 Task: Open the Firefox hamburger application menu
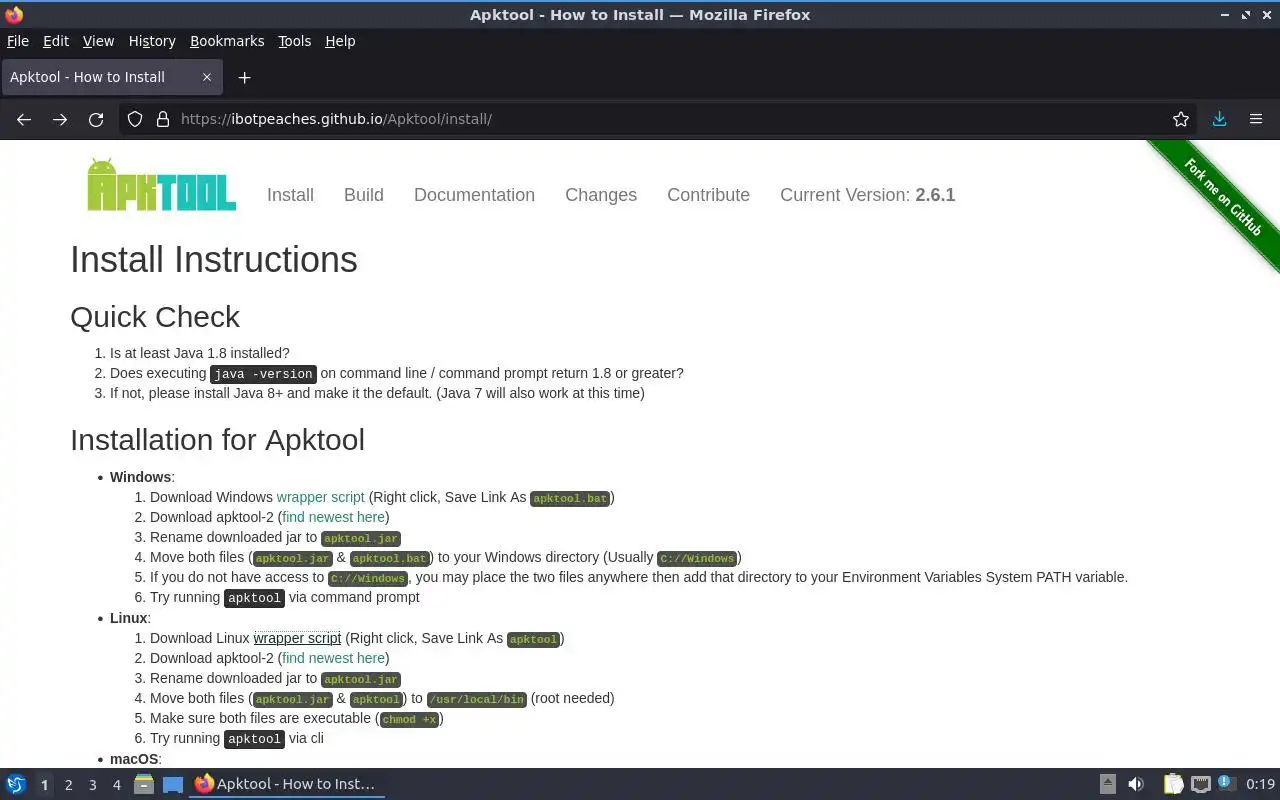tap(1256, 119)
